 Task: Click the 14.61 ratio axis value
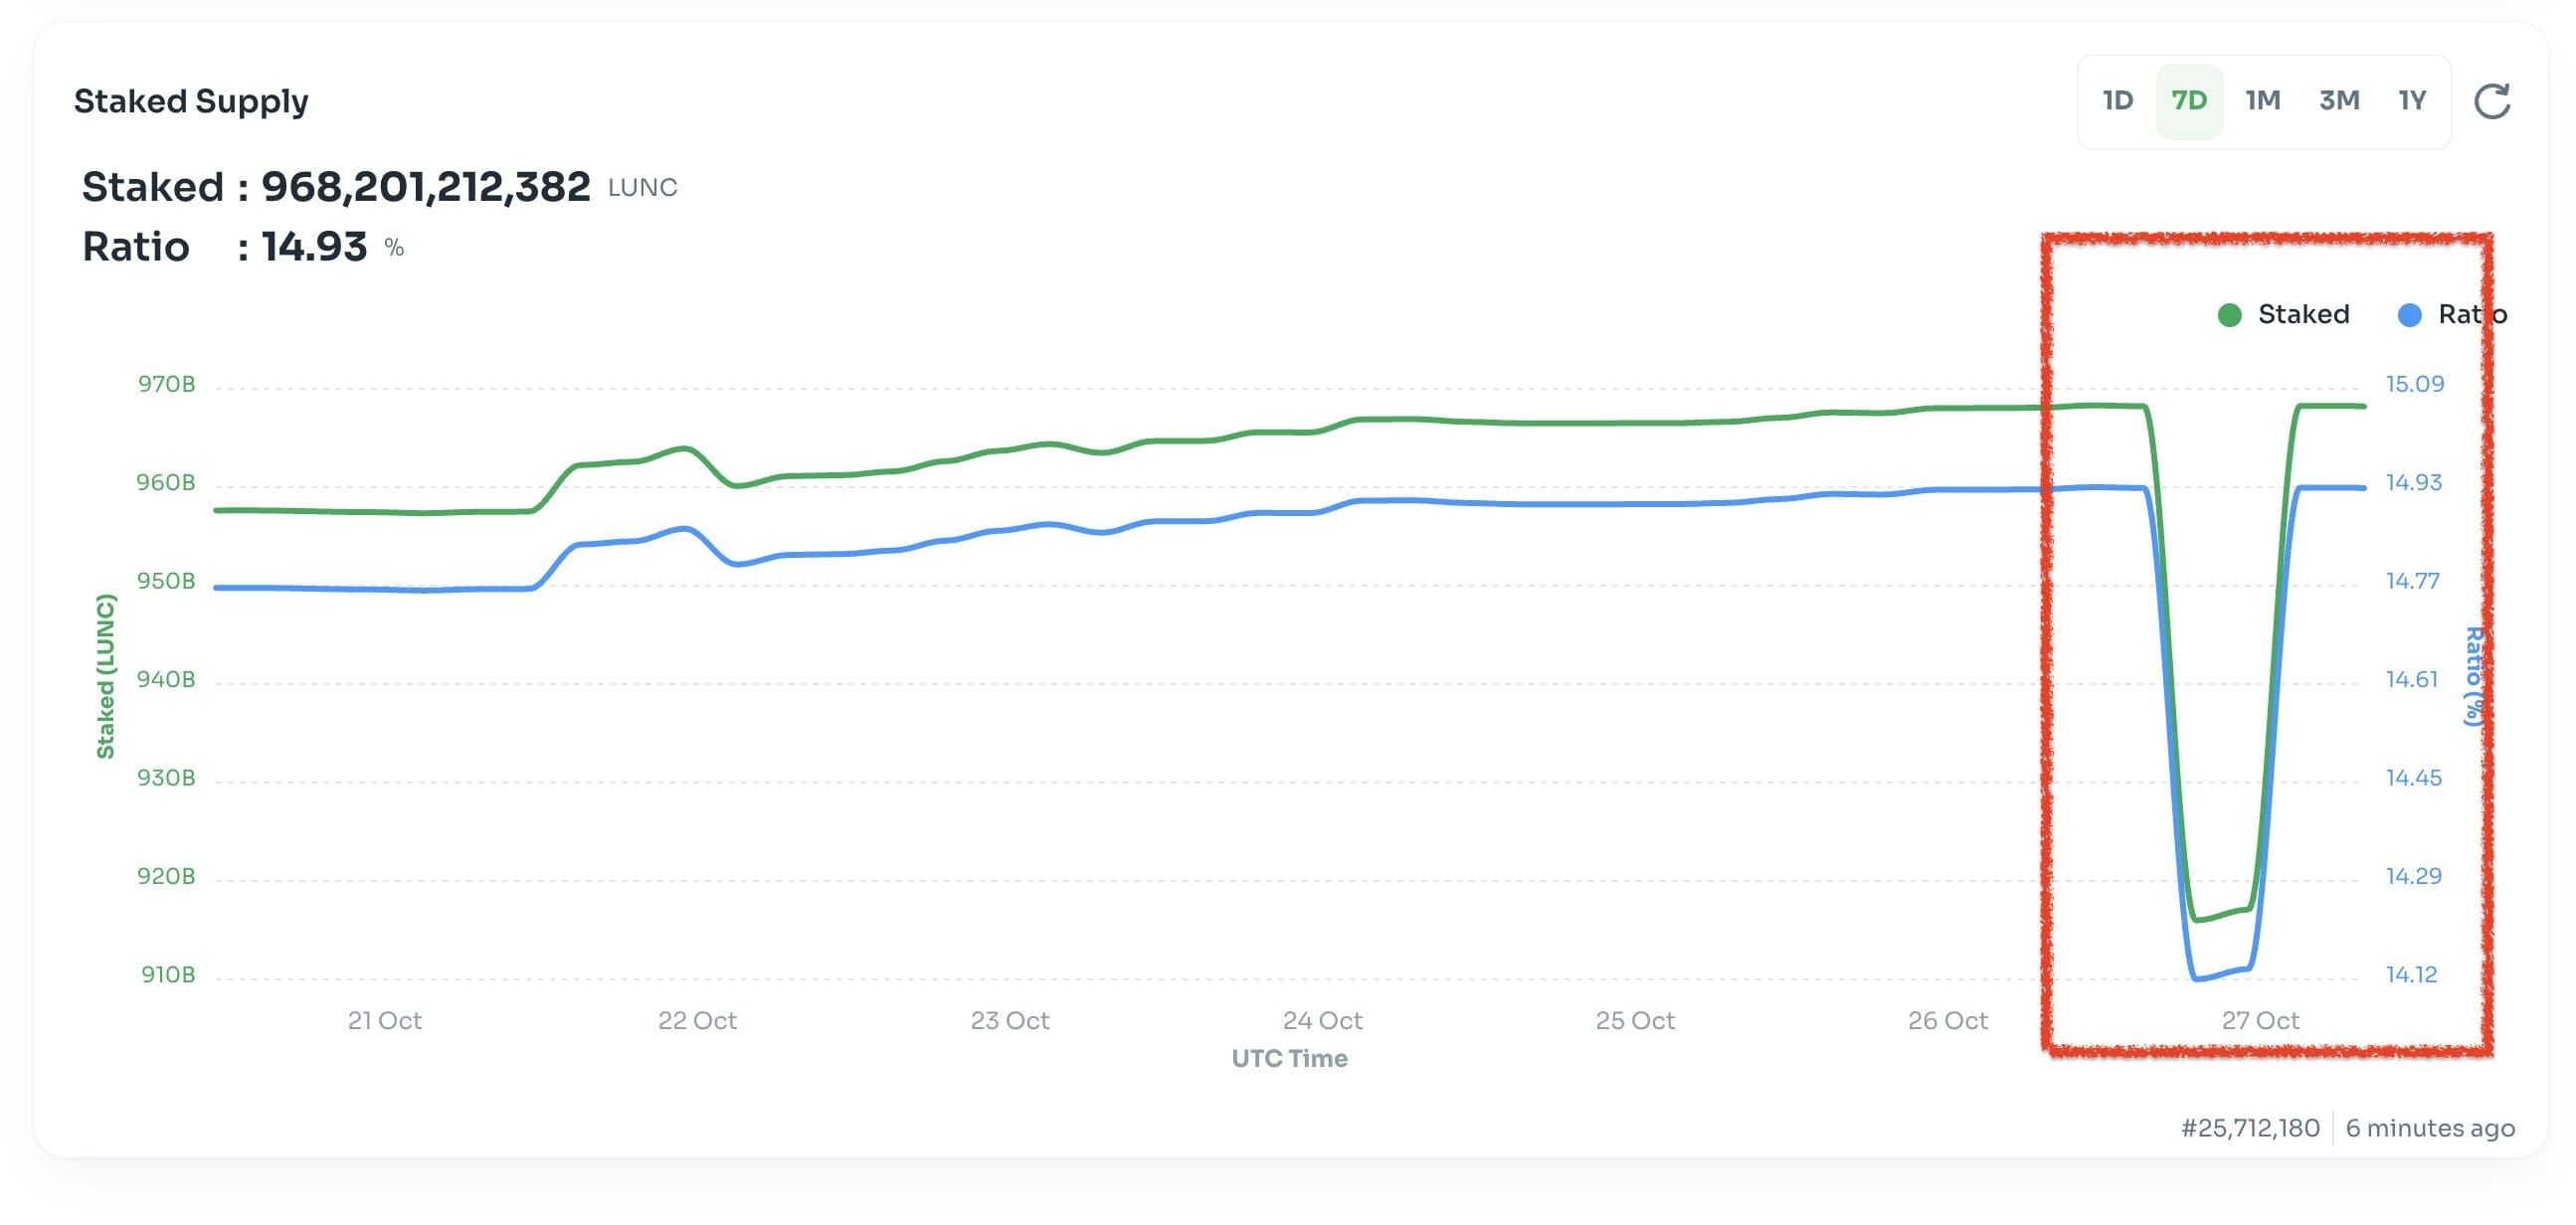click(2412, 680)
